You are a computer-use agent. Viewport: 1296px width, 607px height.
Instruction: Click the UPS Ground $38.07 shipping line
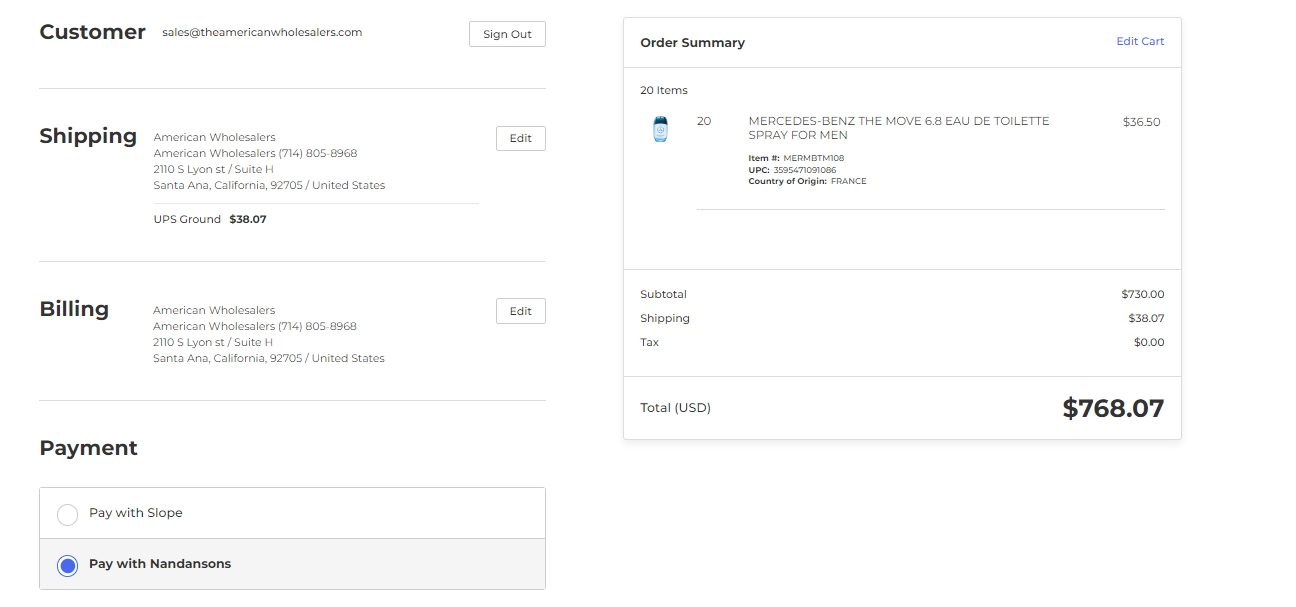(210, 219)
